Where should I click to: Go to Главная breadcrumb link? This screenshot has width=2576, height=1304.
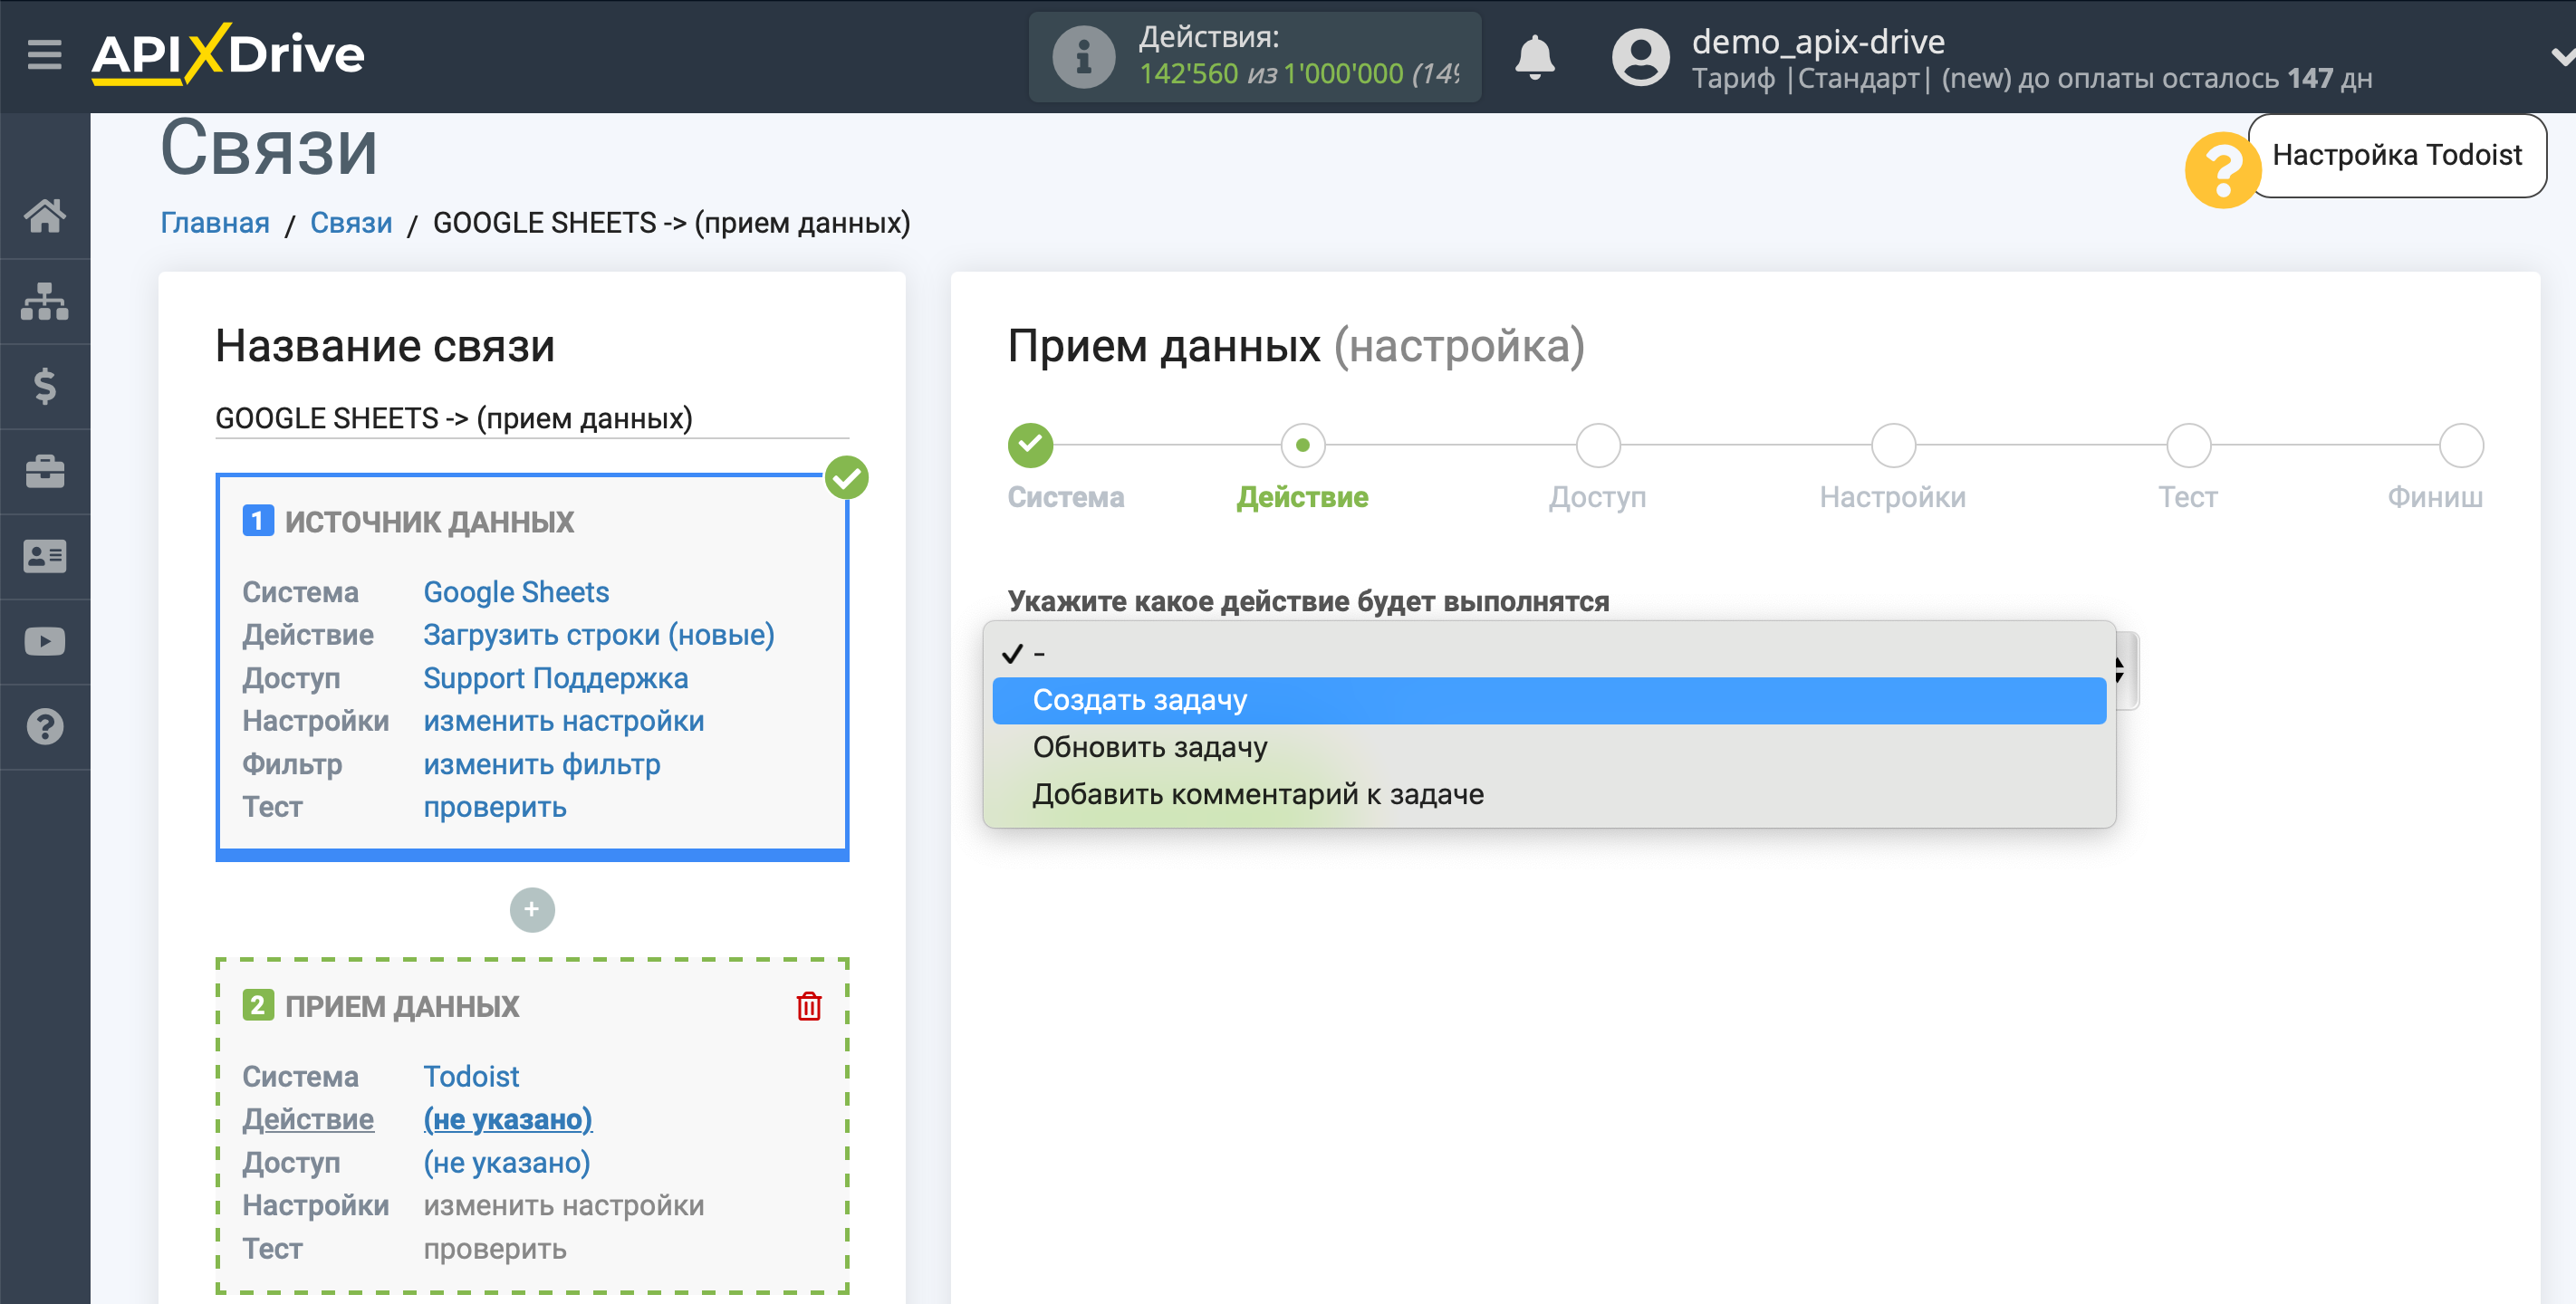[215, 223]
